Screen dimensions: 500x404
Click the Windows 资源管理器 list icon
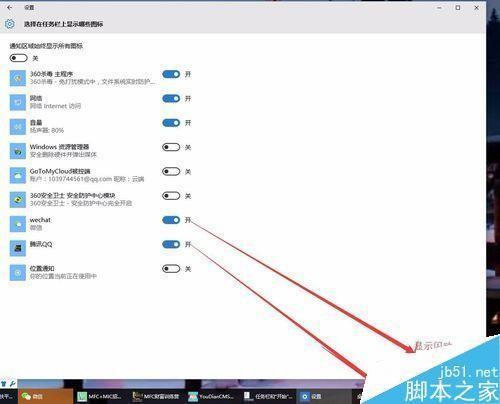[x=18, y=151]
